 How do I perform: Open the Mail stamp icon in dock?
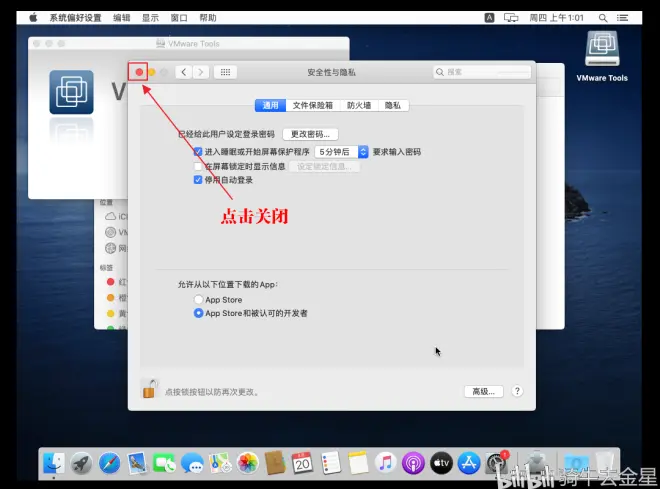click(x=137, y=463)
